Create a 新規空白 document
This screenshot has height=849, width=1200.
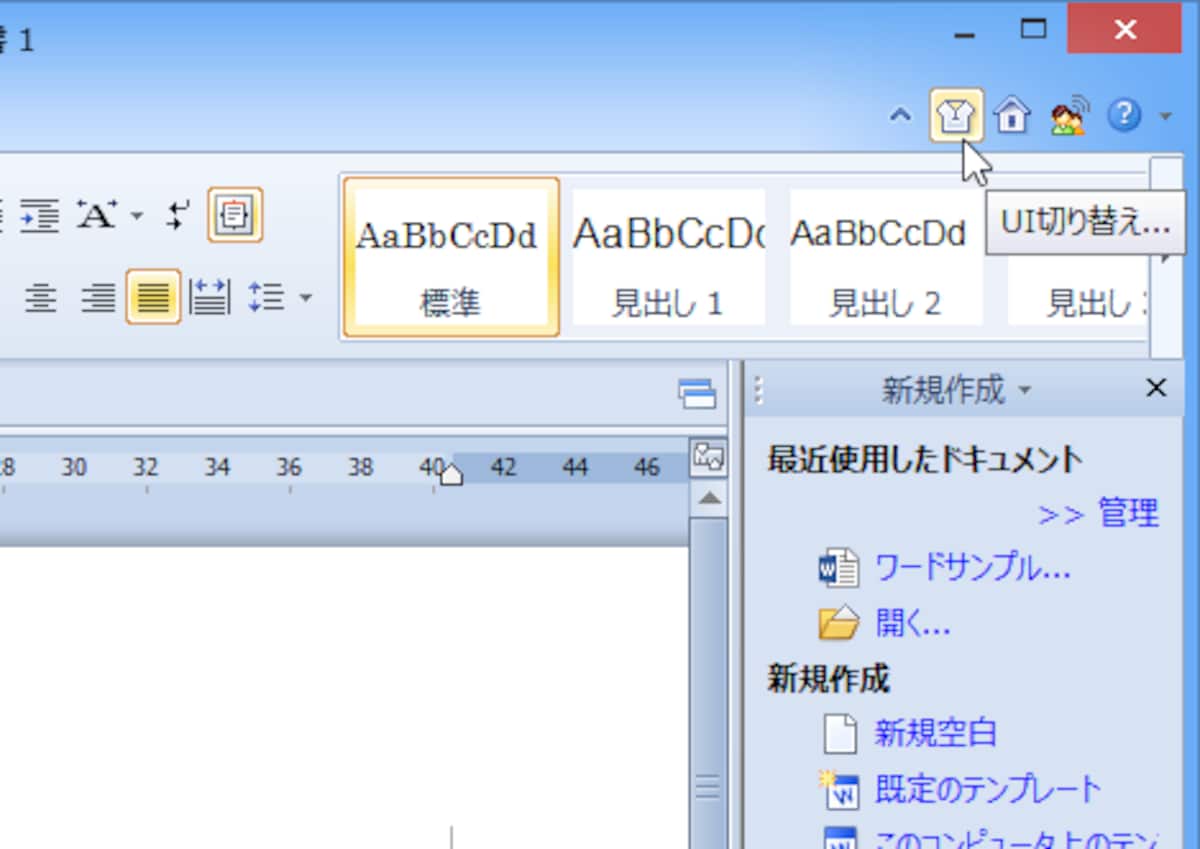pos(935,734)
